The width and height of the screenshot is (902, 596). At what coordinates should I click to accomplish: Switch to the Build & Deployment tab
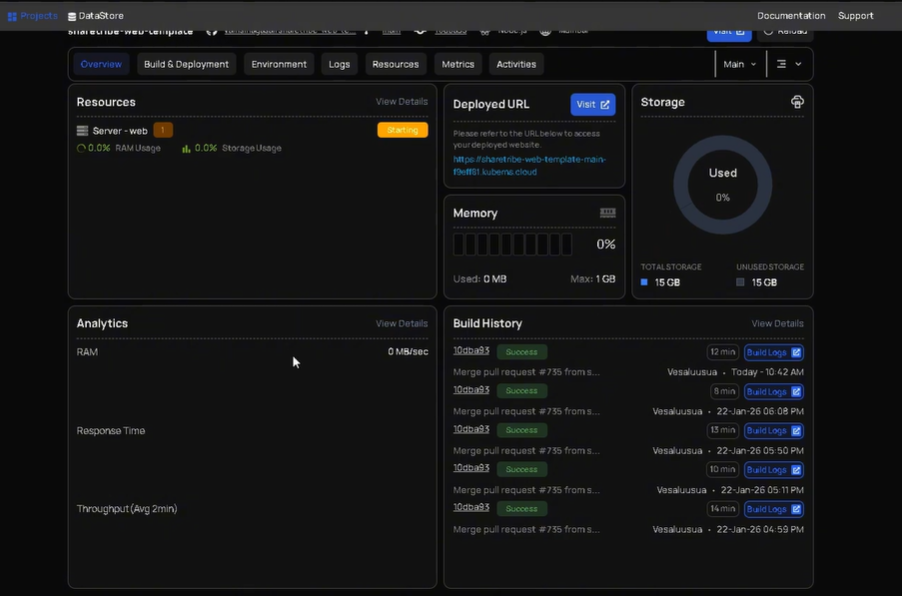(x=186, y=63)
